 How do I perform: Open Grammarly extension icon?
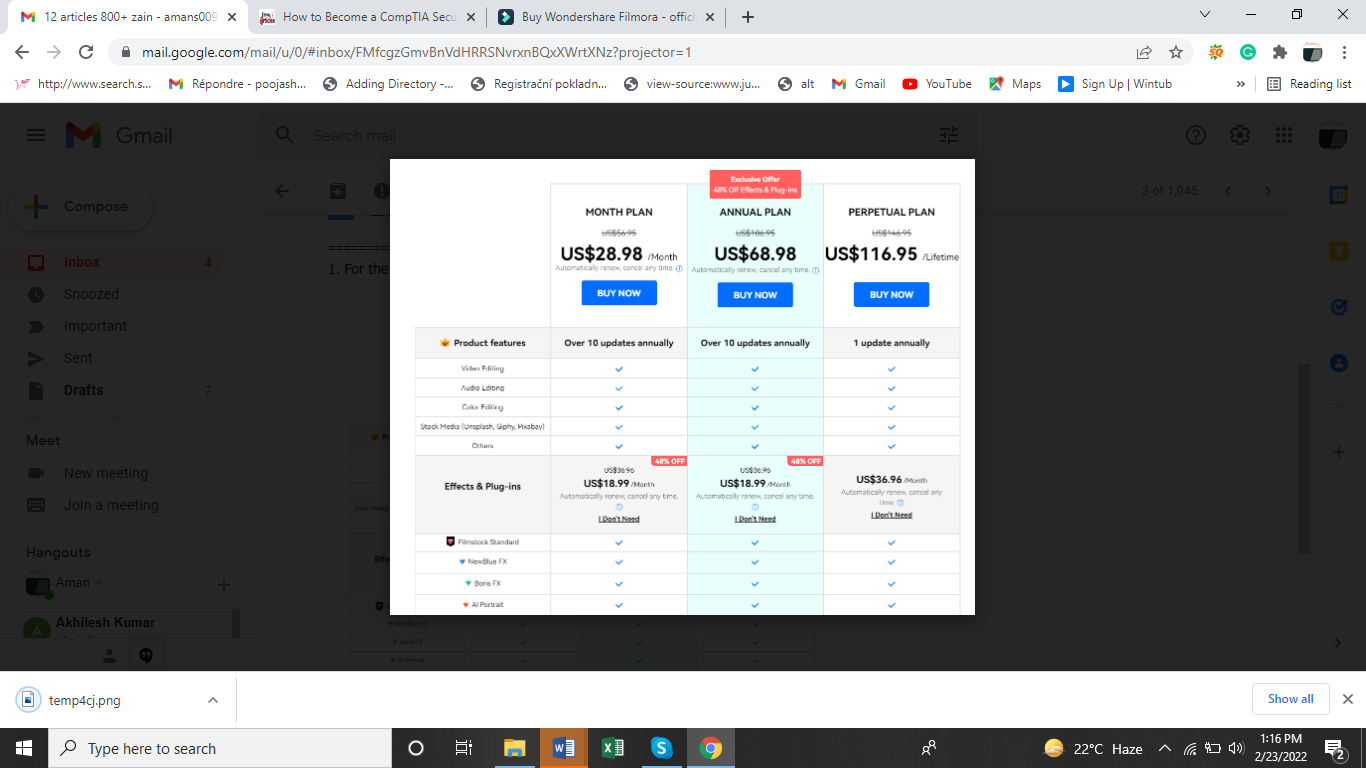coord(1248,52)
